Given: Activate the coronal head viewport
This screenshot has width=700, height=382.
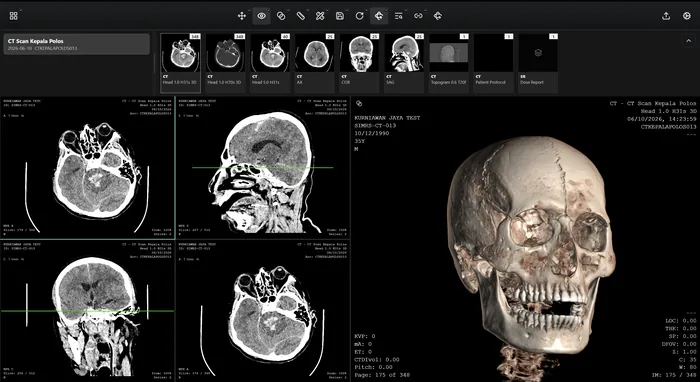Looking at the screenshot, I should pos(87,311).
